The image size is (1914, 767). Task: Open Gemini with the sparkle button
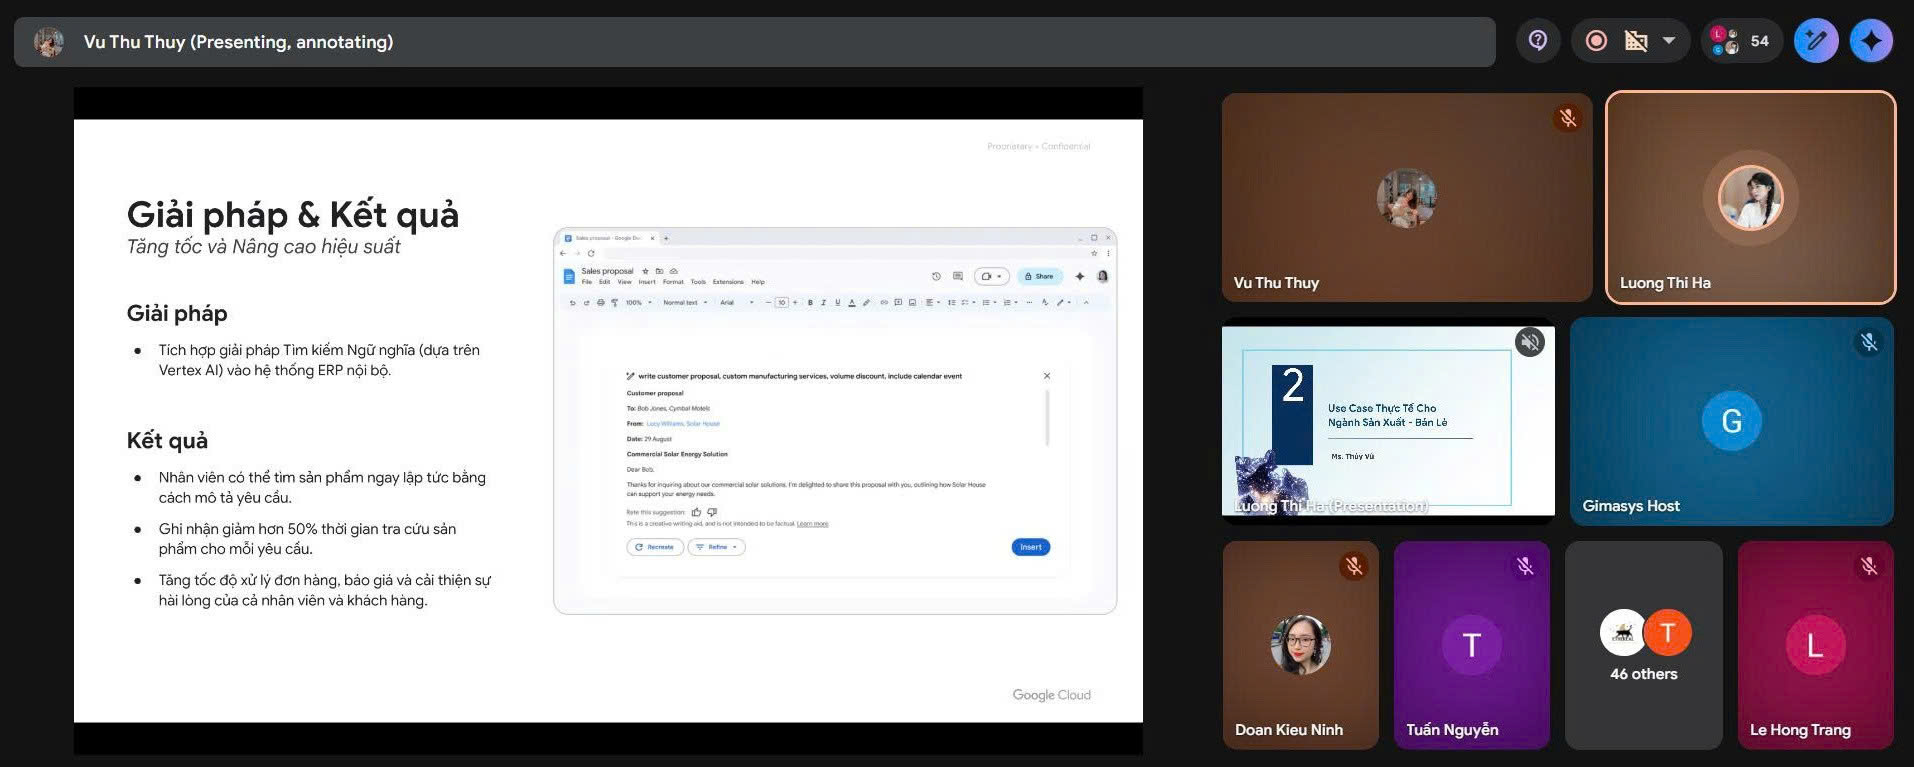(1870, 41)
